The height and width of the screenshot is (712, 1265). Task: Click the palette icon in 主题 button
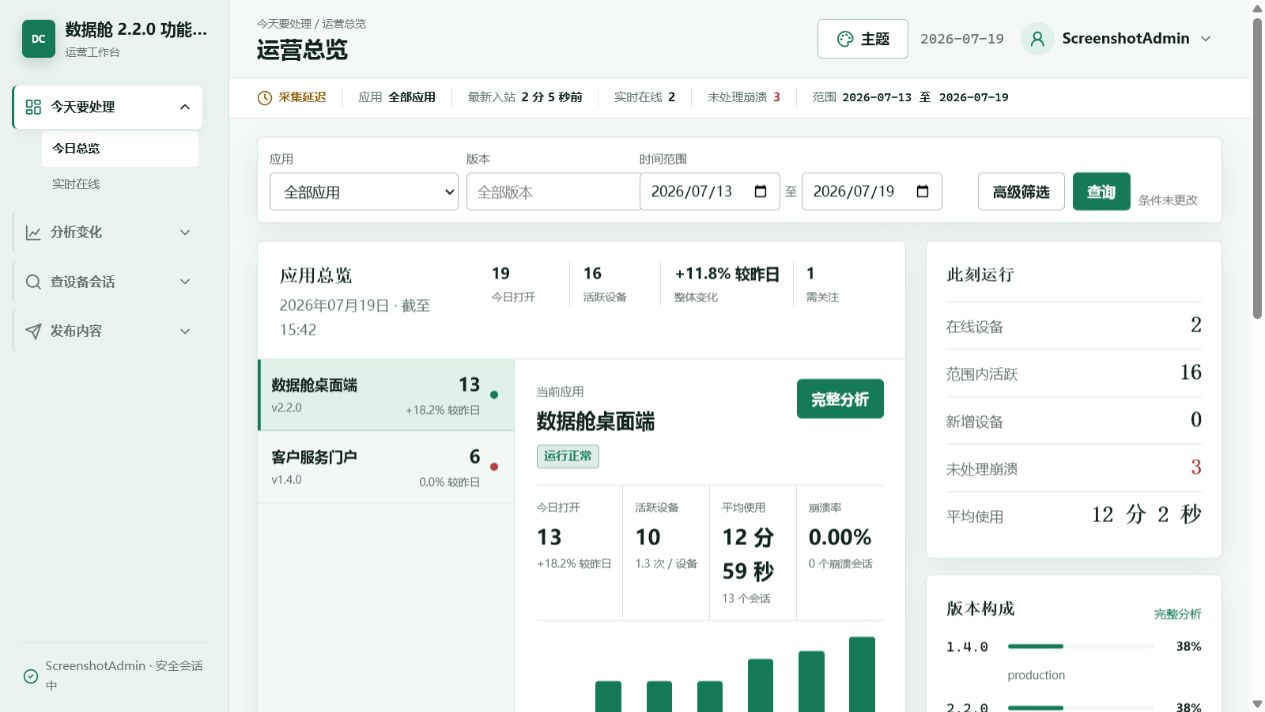coord(845,39)
